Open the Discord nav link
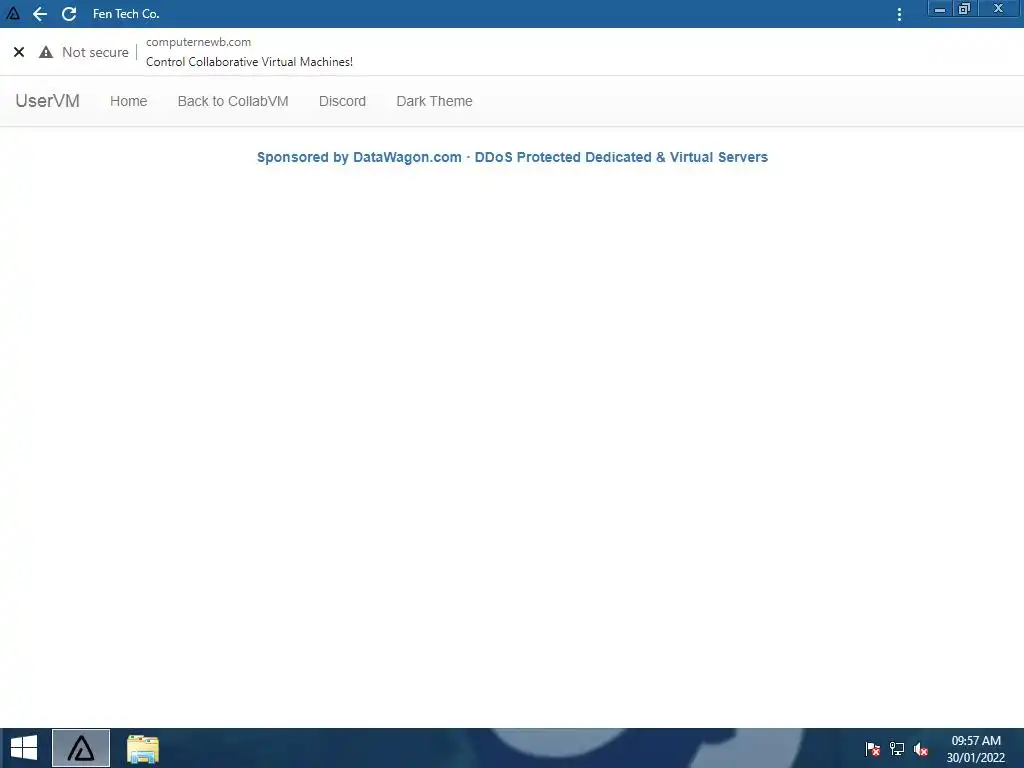 [x=342, y=101]
